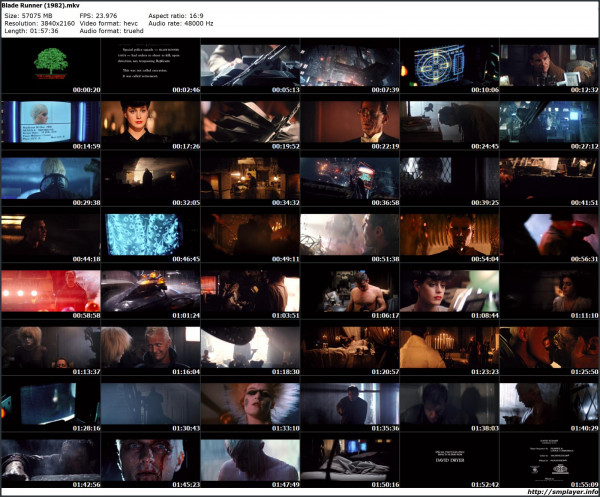
Task: Click the thumbnail at 00:49:11
Action: point(250,235)
